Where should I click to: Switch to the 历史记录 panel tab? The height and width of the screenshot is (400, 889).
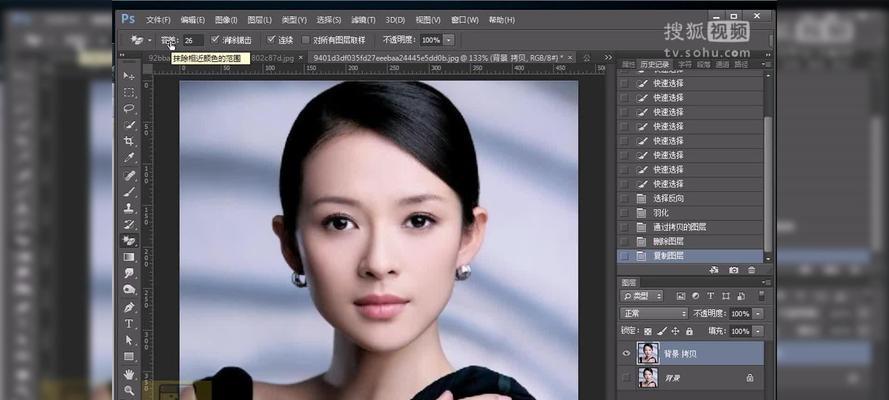(x=655, y=64)
